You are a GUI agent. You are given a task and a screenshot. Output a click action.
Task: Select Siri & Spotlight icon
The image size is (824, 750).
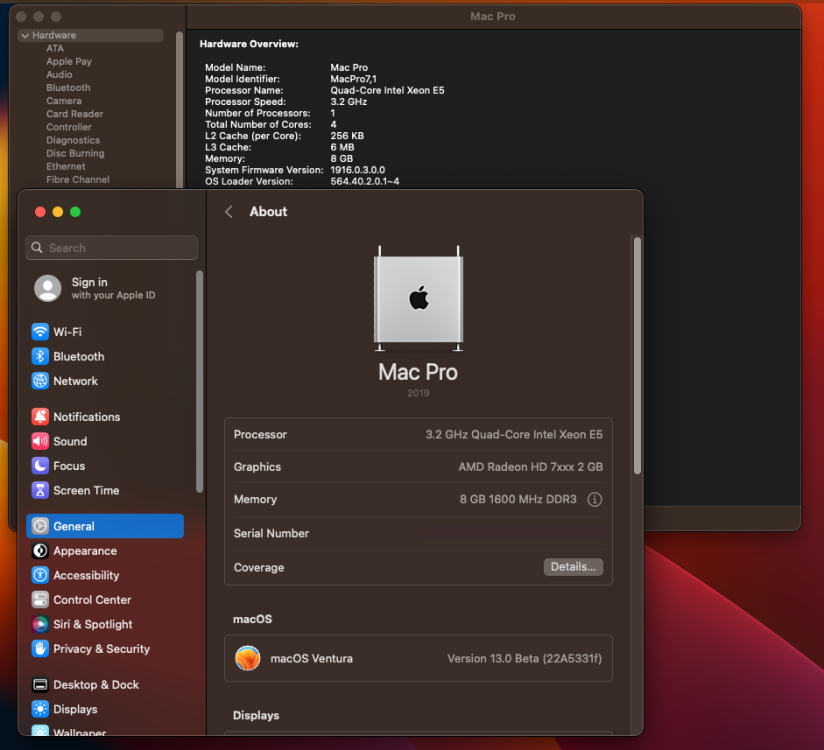[x=40, y=624]
